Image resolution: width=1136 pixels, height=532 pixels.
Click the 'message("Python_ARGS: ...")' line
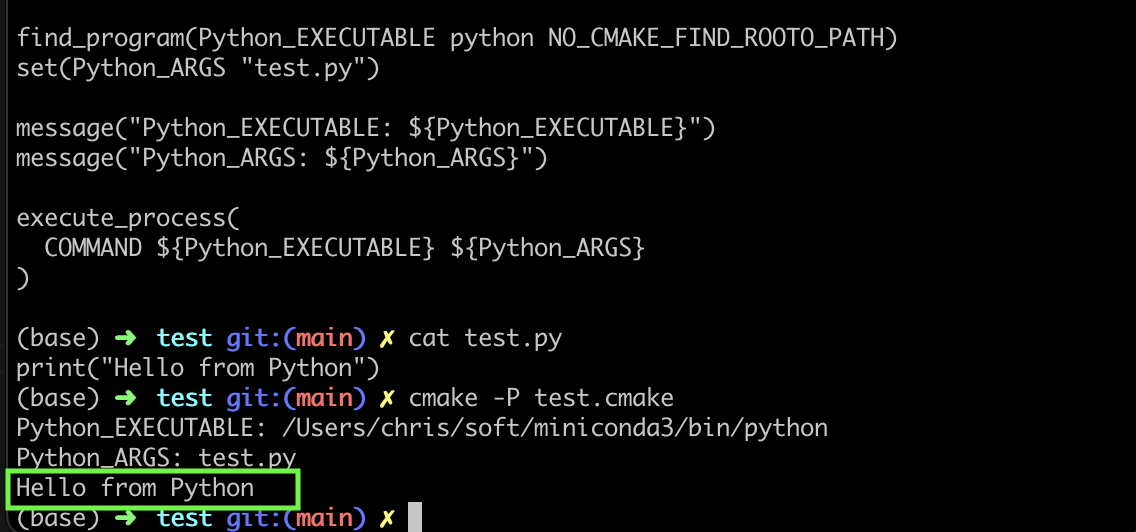coord(282,158)
